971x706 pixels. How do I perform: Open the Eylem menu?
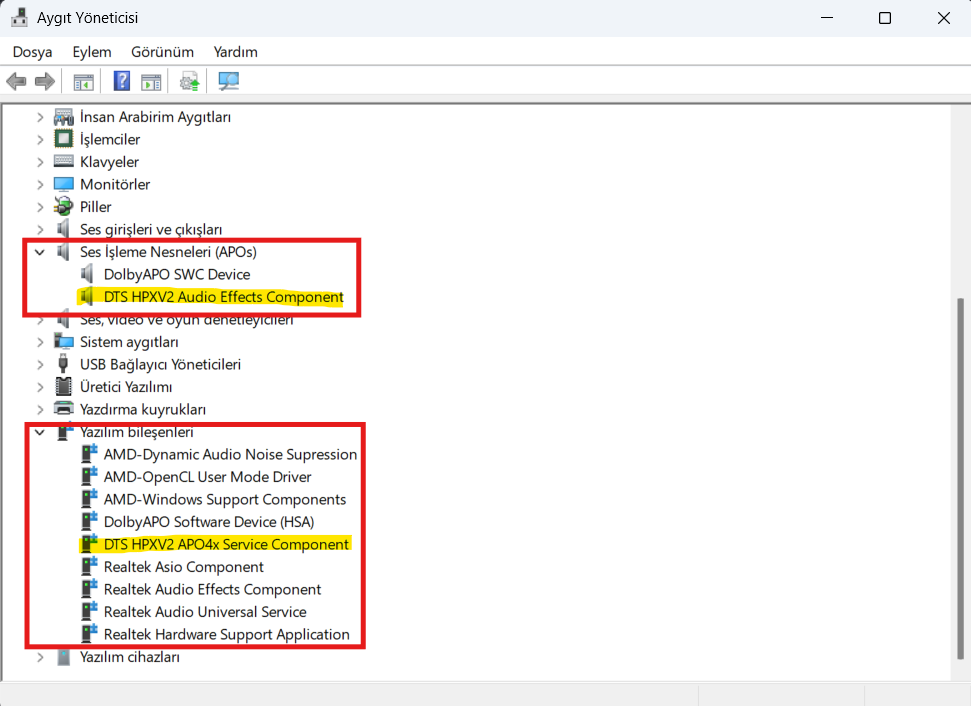click(x=92, y=52)
